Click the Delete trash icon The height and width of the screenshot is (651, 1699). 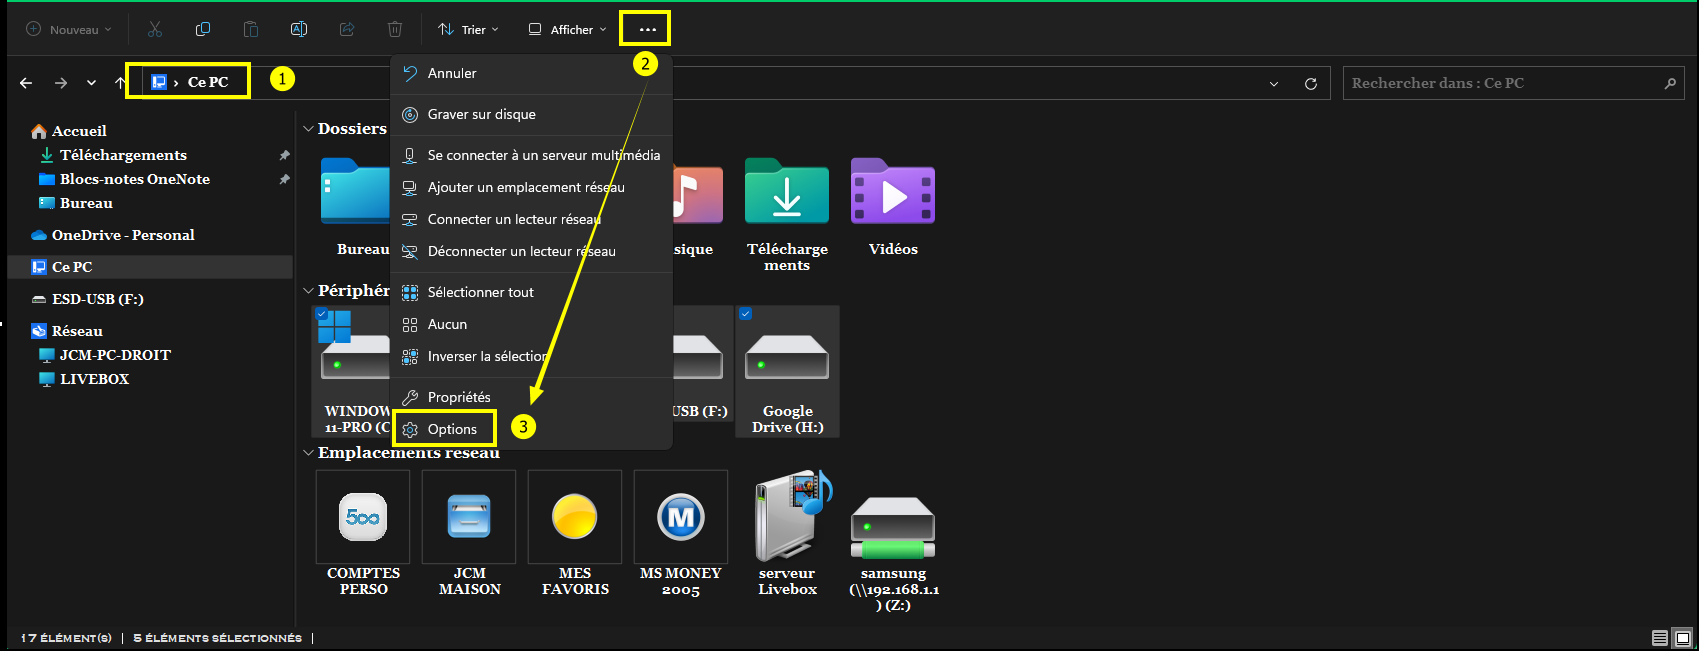point(395,29)
